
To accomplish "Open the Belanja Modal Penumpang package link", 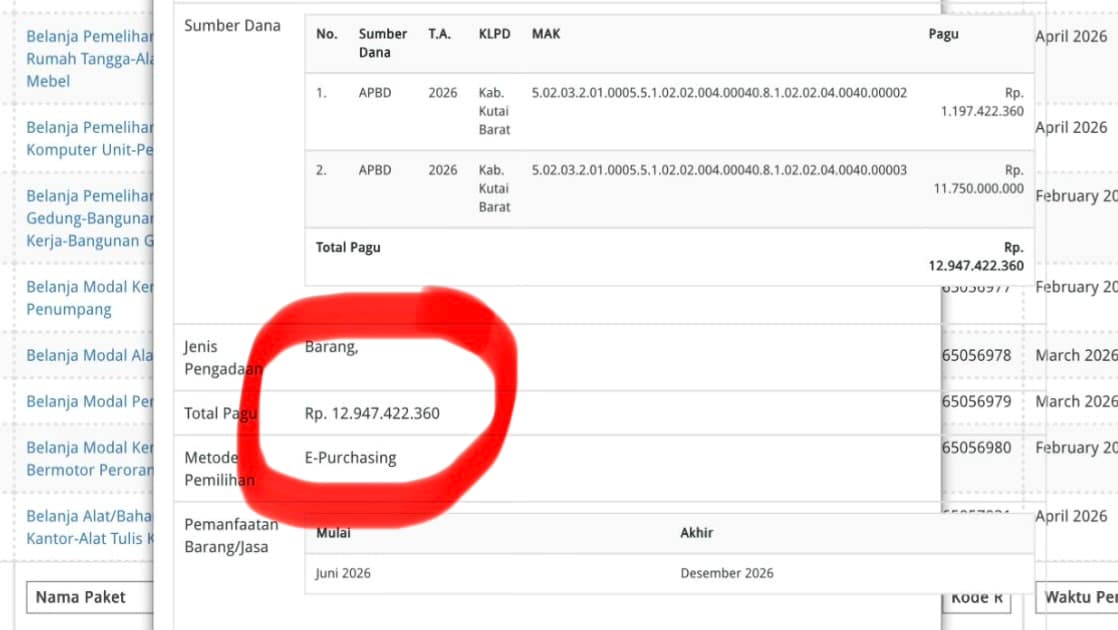I will tap(90, 298).
